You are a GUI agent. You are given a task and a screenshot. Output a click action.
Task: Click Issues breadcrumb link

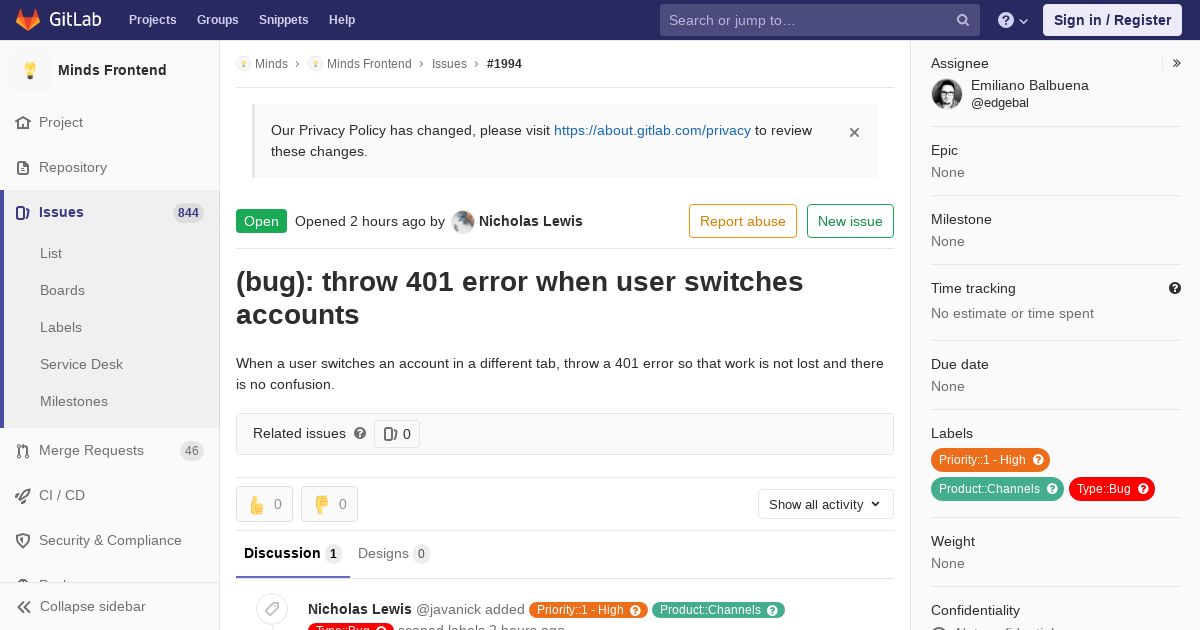449,64
